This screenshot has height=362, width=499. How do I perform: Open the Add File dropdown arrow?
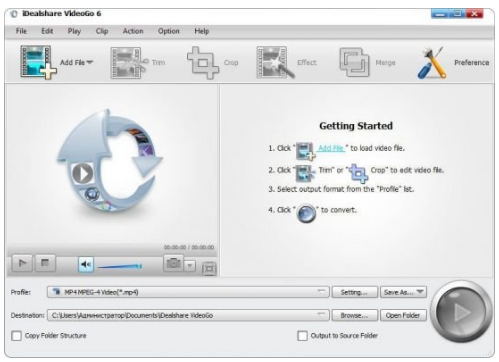(90, 62)
